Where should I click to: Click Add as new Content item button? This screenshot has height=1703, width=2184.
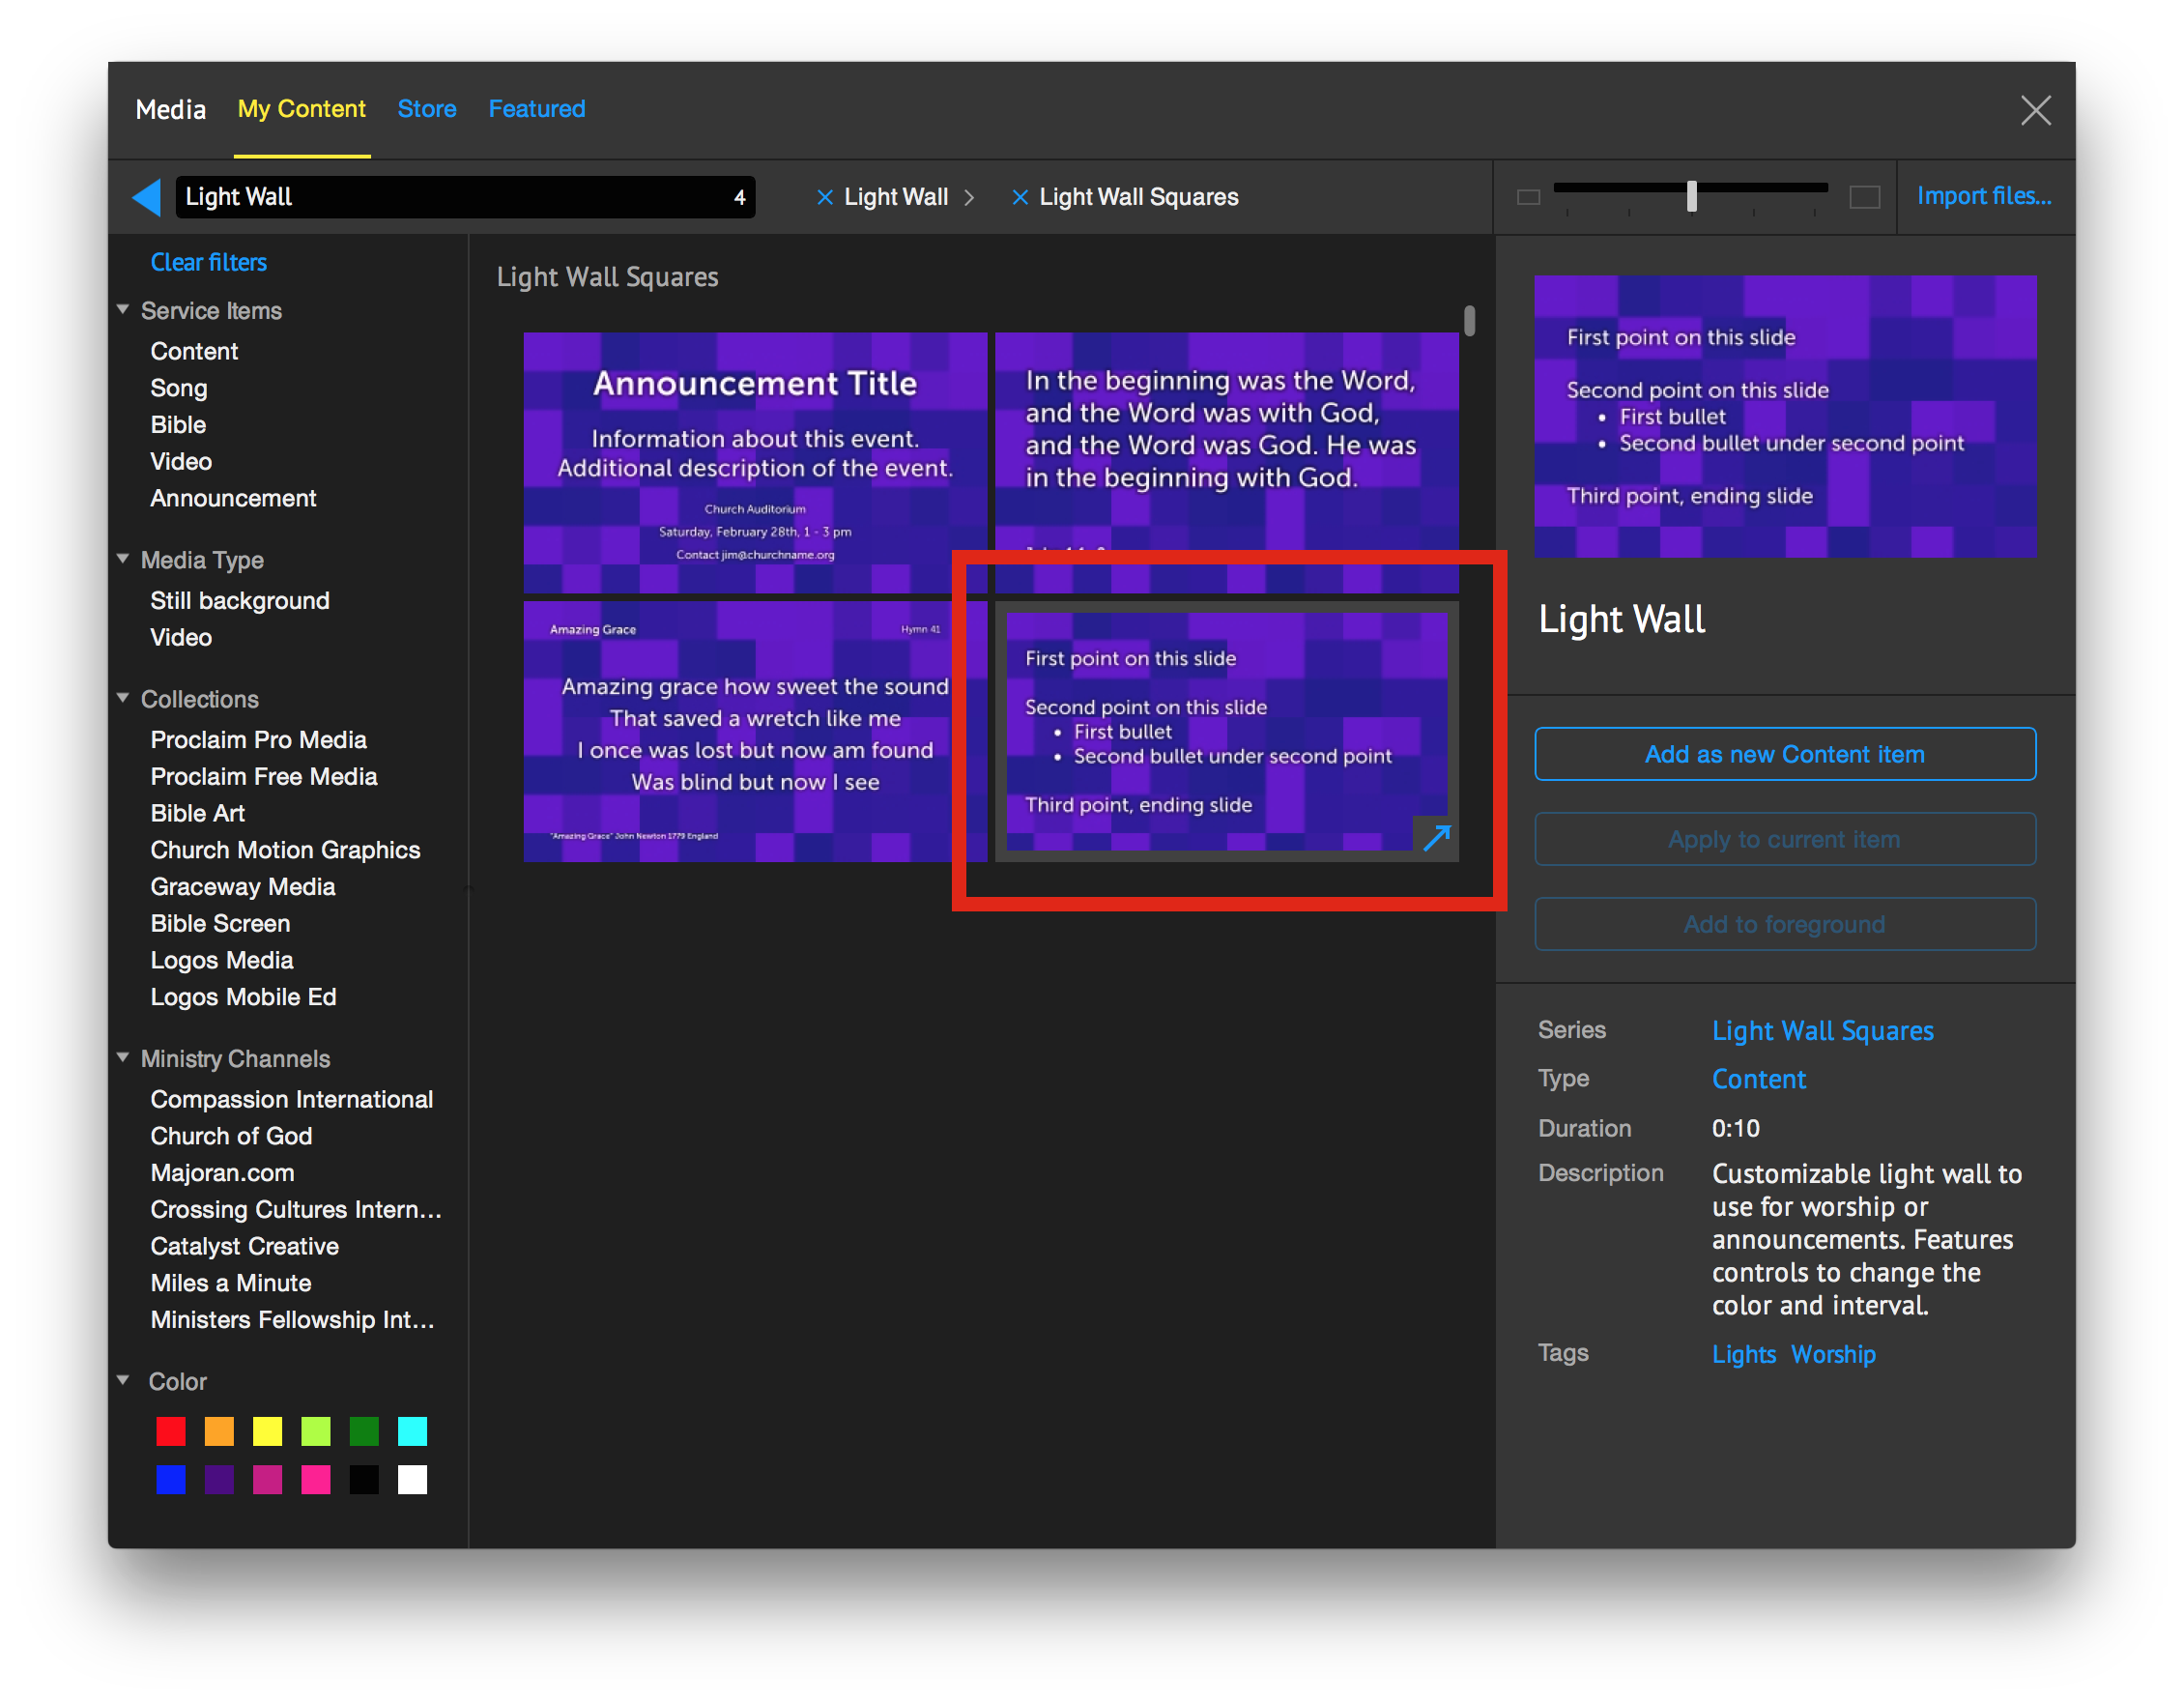[1784, 754]
